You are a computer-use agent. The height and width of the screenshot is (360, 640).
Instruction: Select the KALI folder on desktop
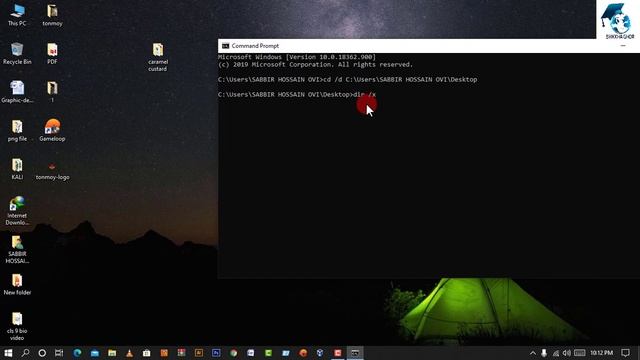(17, 169)
